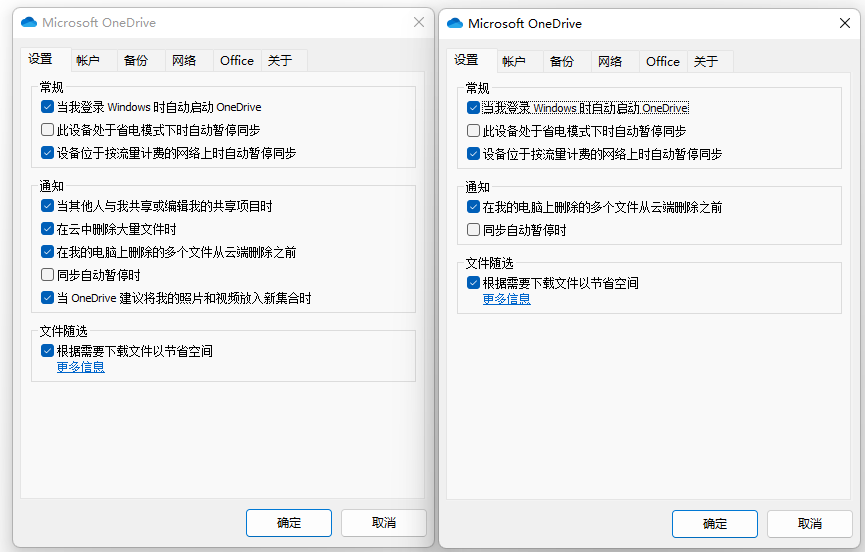865x552 pixels.
Task: Click 取消 button in left window
Action: [x=384, y=523]
